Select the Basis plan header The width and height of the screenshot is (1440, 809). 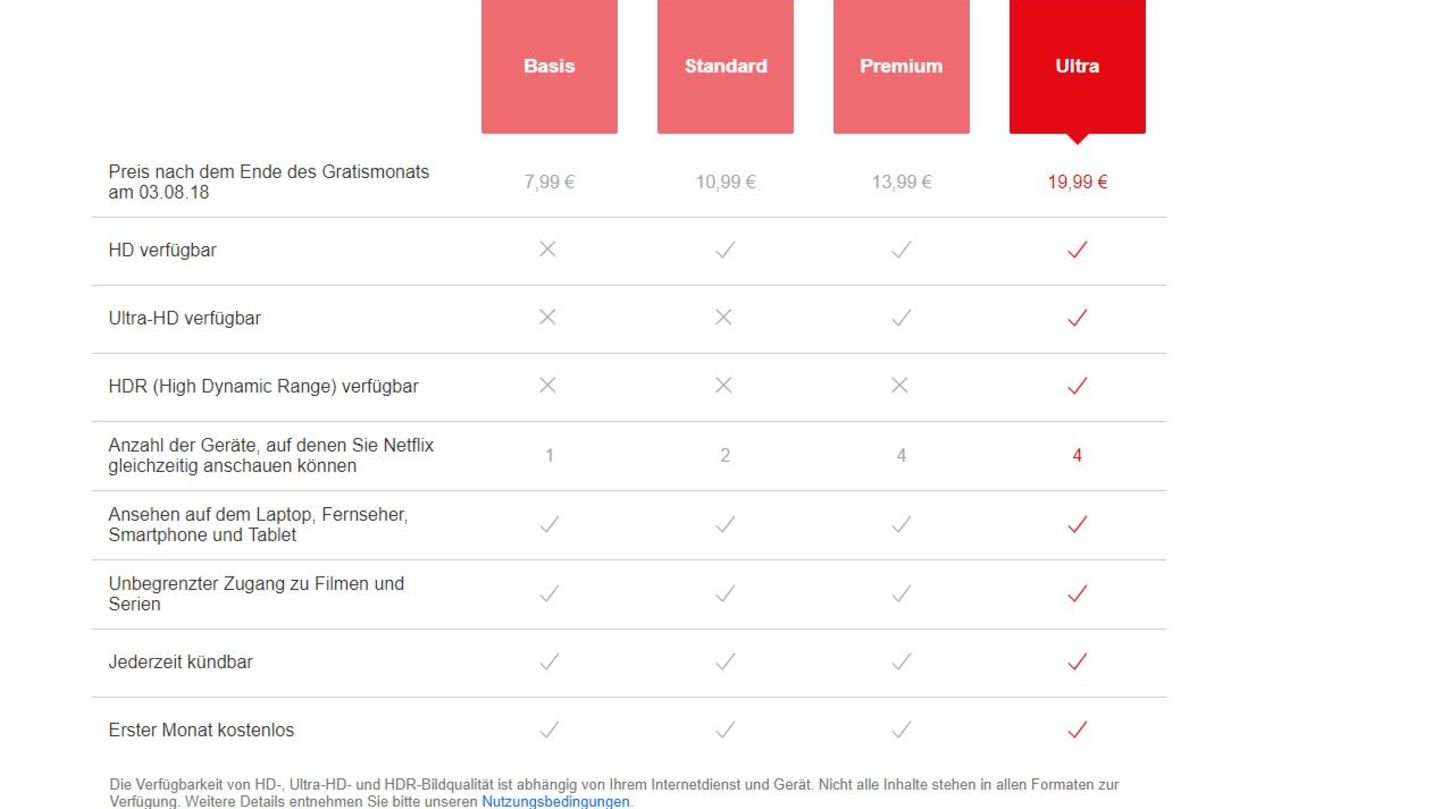(548, 66)
